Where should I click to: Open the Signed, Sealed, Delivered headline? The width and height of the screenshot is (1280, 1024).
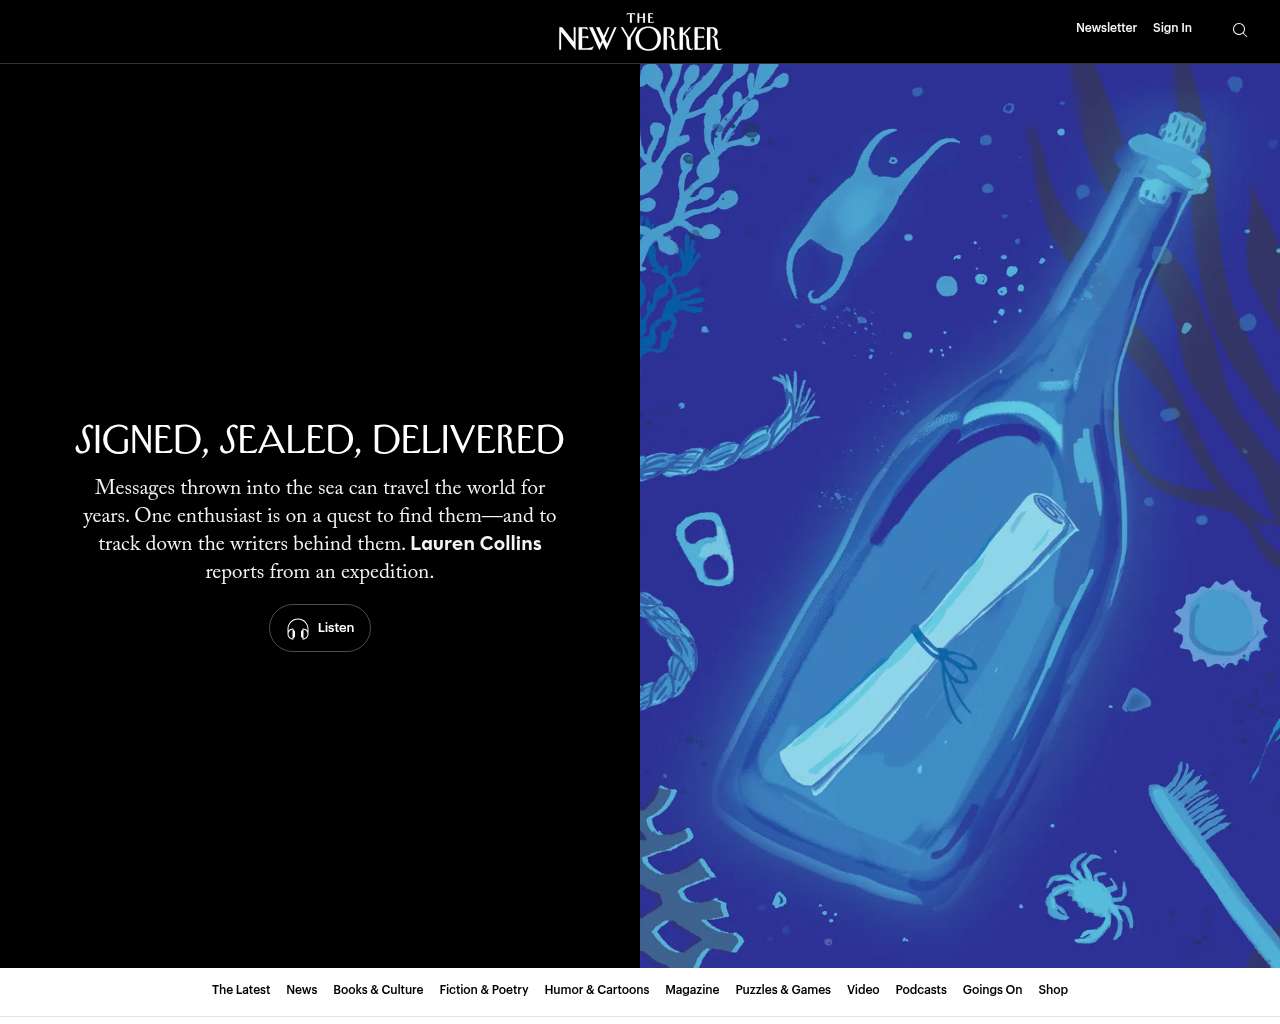320,441
